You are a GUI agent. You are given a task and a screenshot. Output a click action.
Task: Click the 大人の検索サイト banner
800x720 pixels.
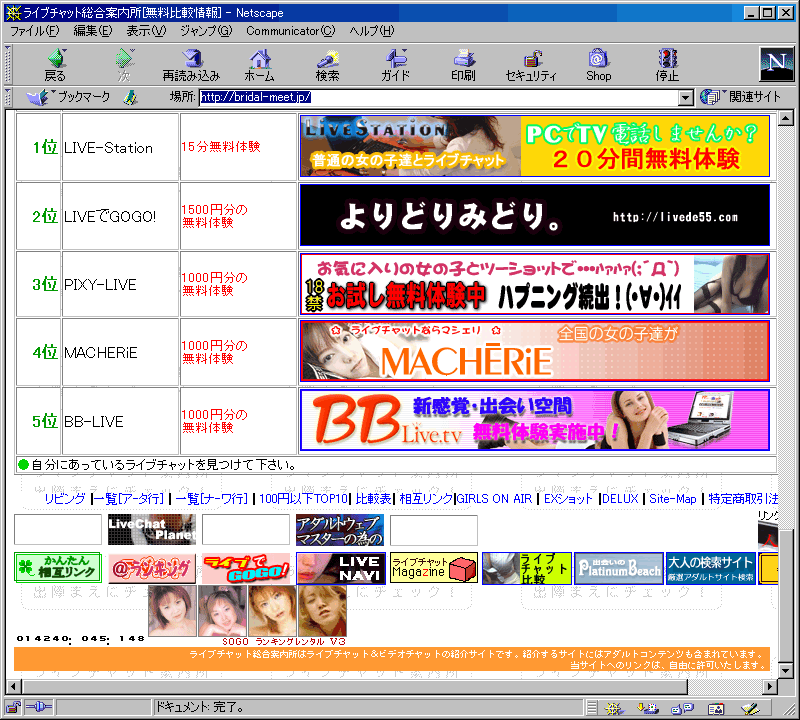coord(711,568)
